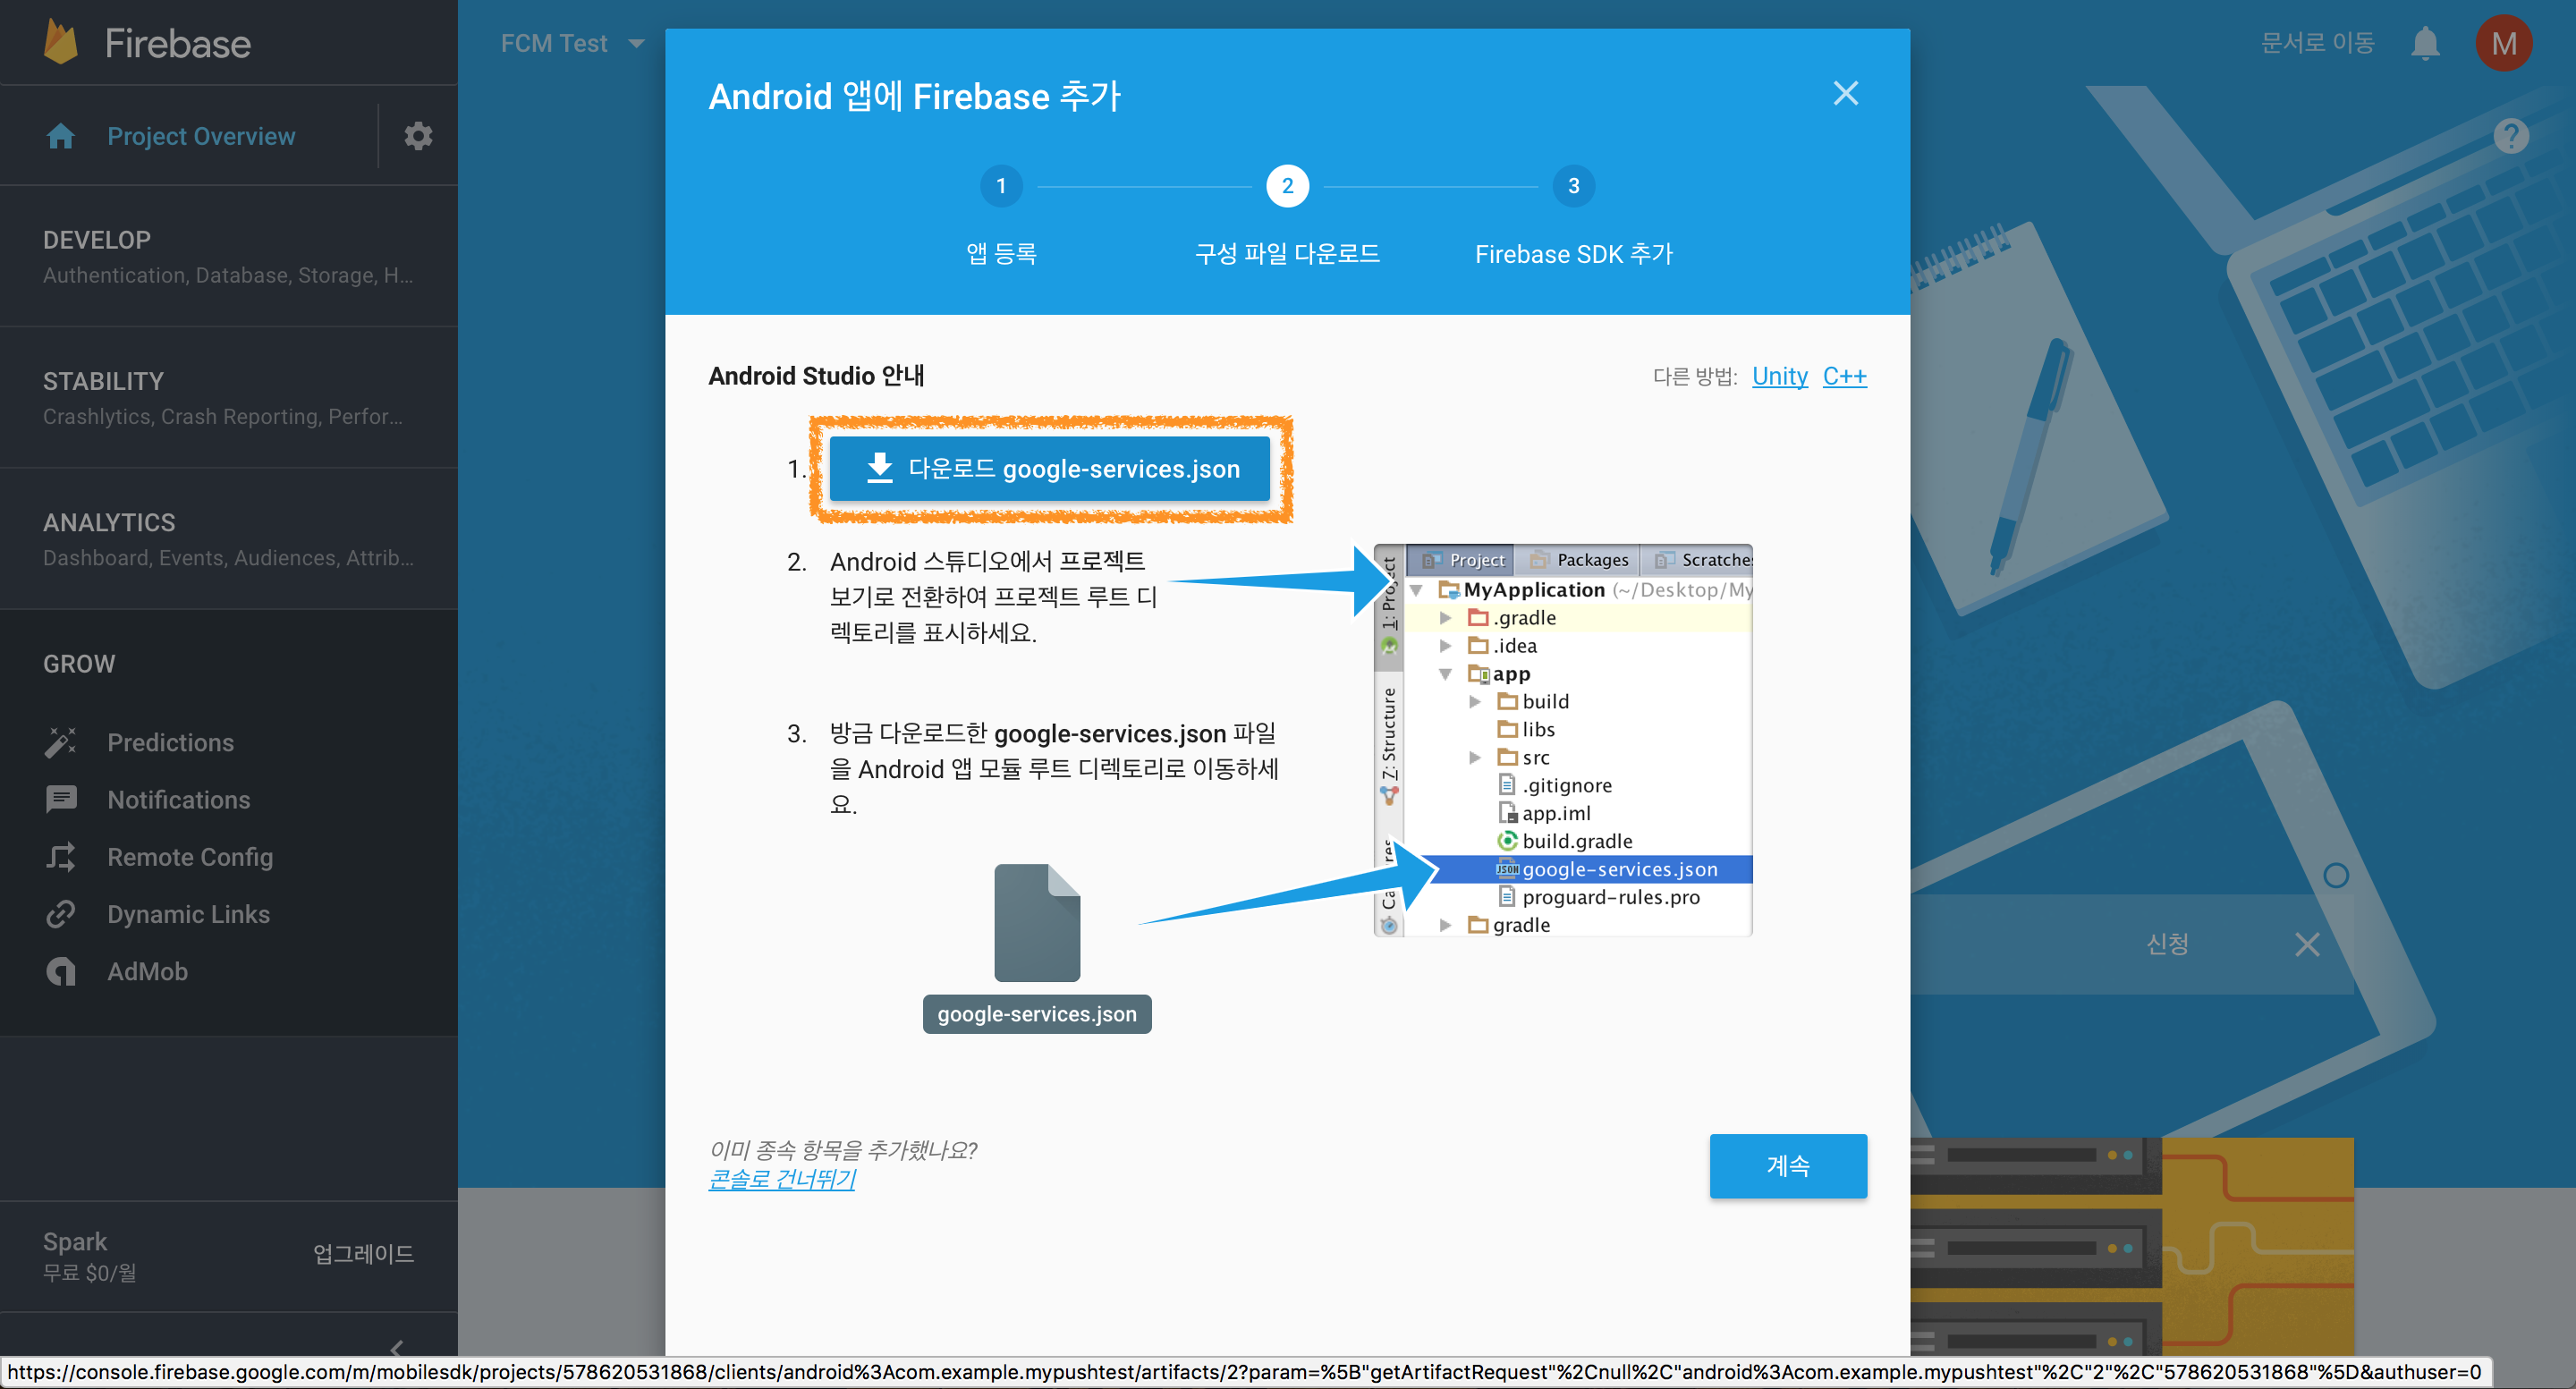The image size is (2576, 1389).
Task: Click the Android Studio 안내 heading
Action: tap(816, 376)
